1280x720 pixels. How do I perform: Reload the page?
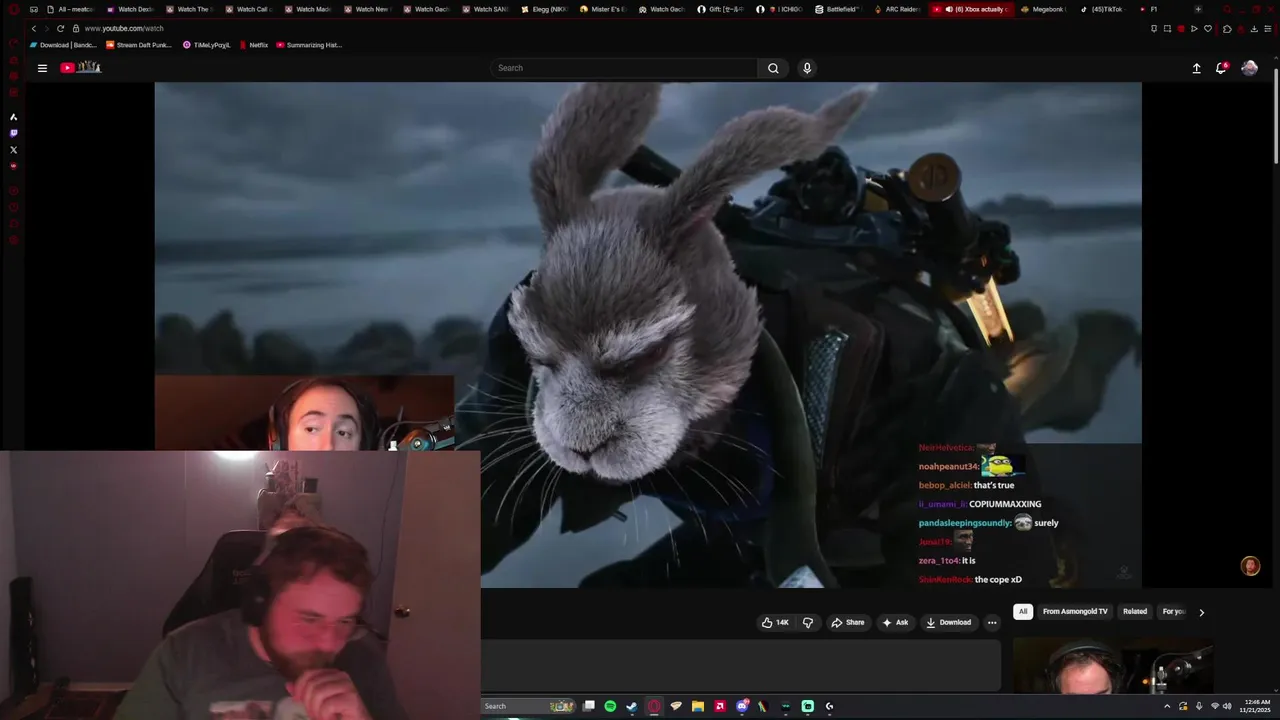pos(60,28)
